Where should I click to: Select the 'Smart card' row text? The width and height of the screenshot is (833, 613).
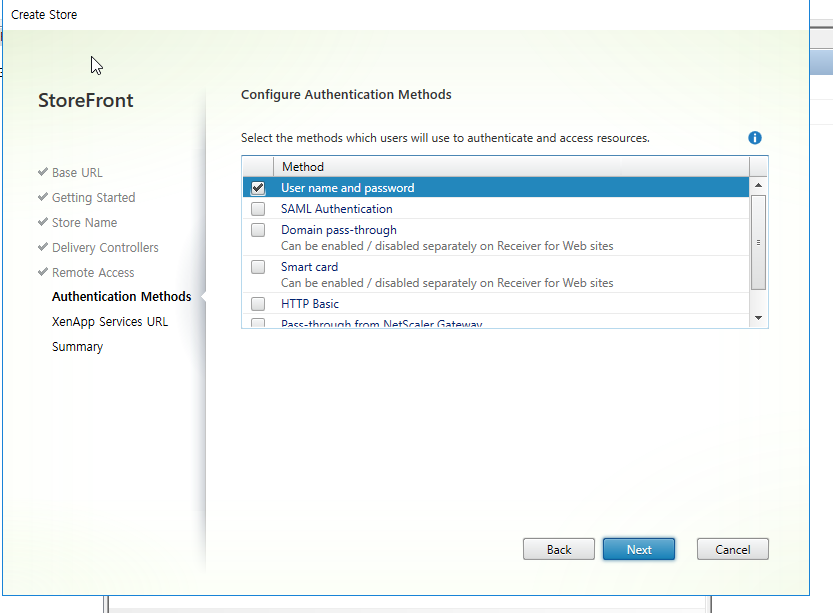click(309, 267)
